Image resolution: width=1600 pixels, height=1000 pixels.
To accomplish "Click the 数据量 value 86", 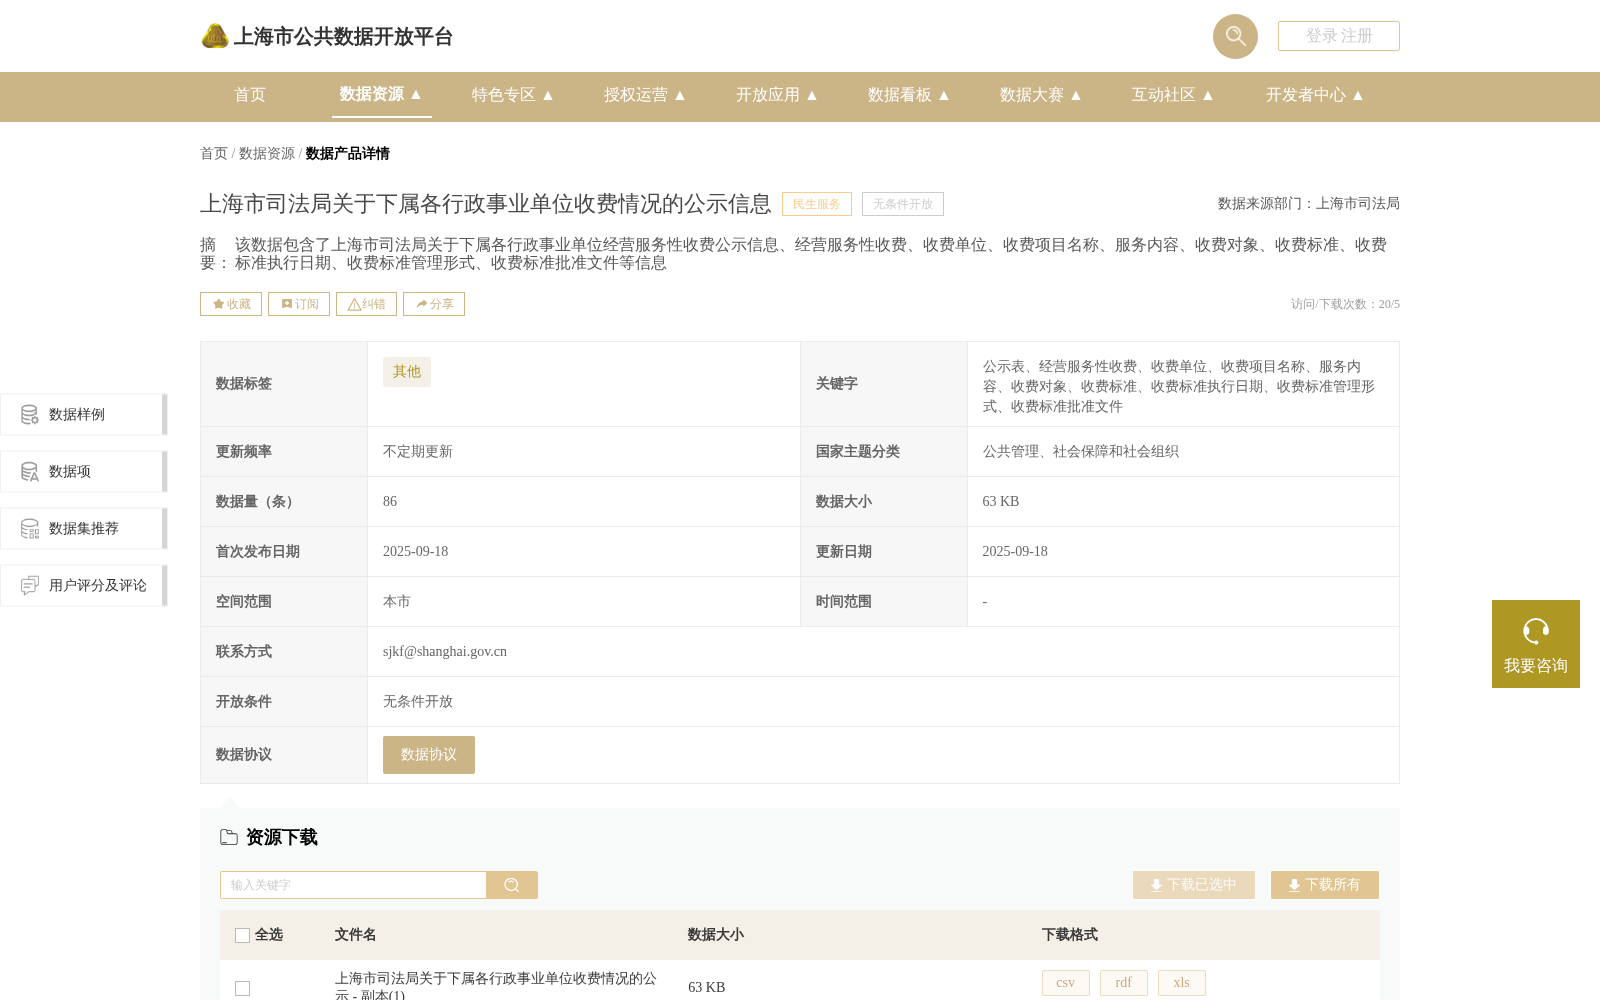I will [x=390, y=502].
